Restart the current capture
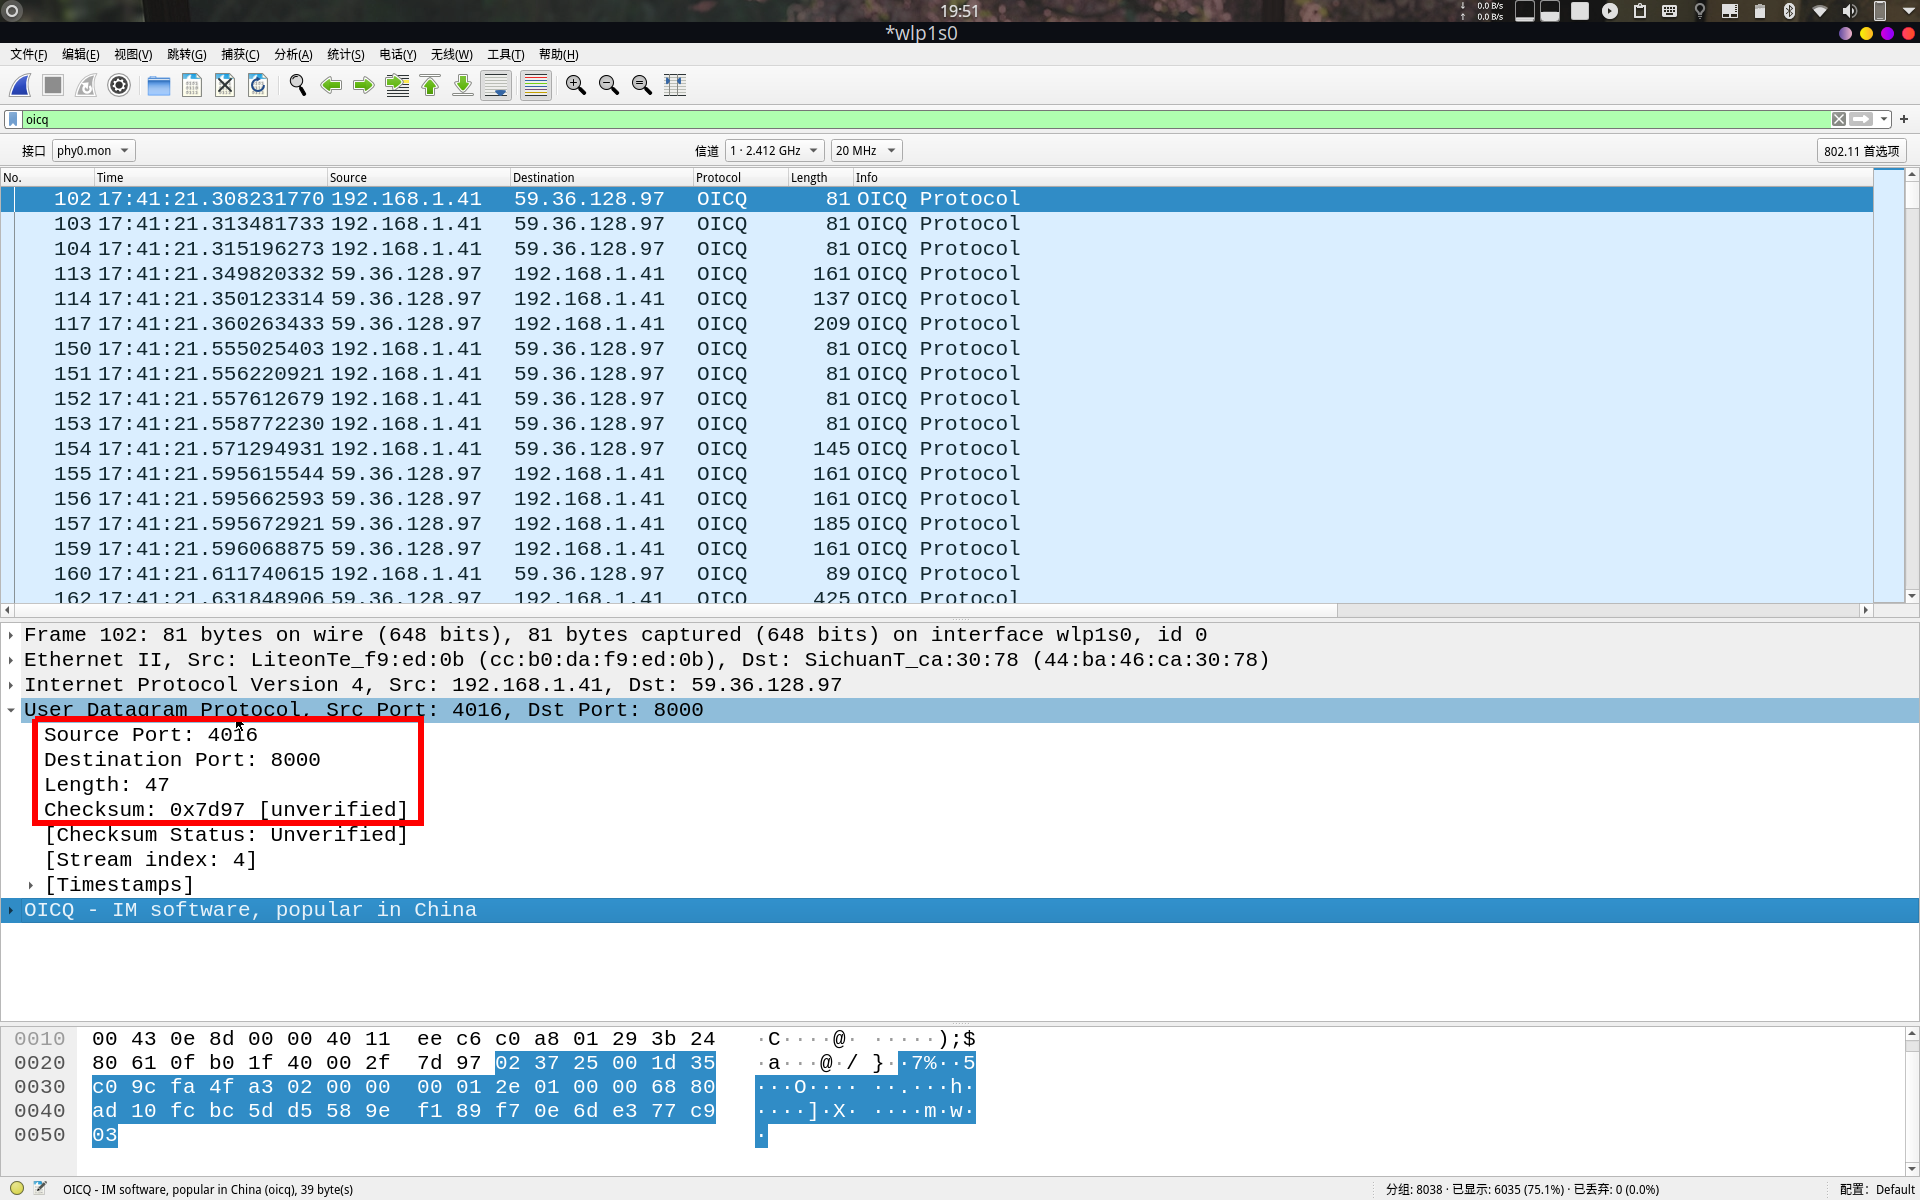 click(86, 86)
